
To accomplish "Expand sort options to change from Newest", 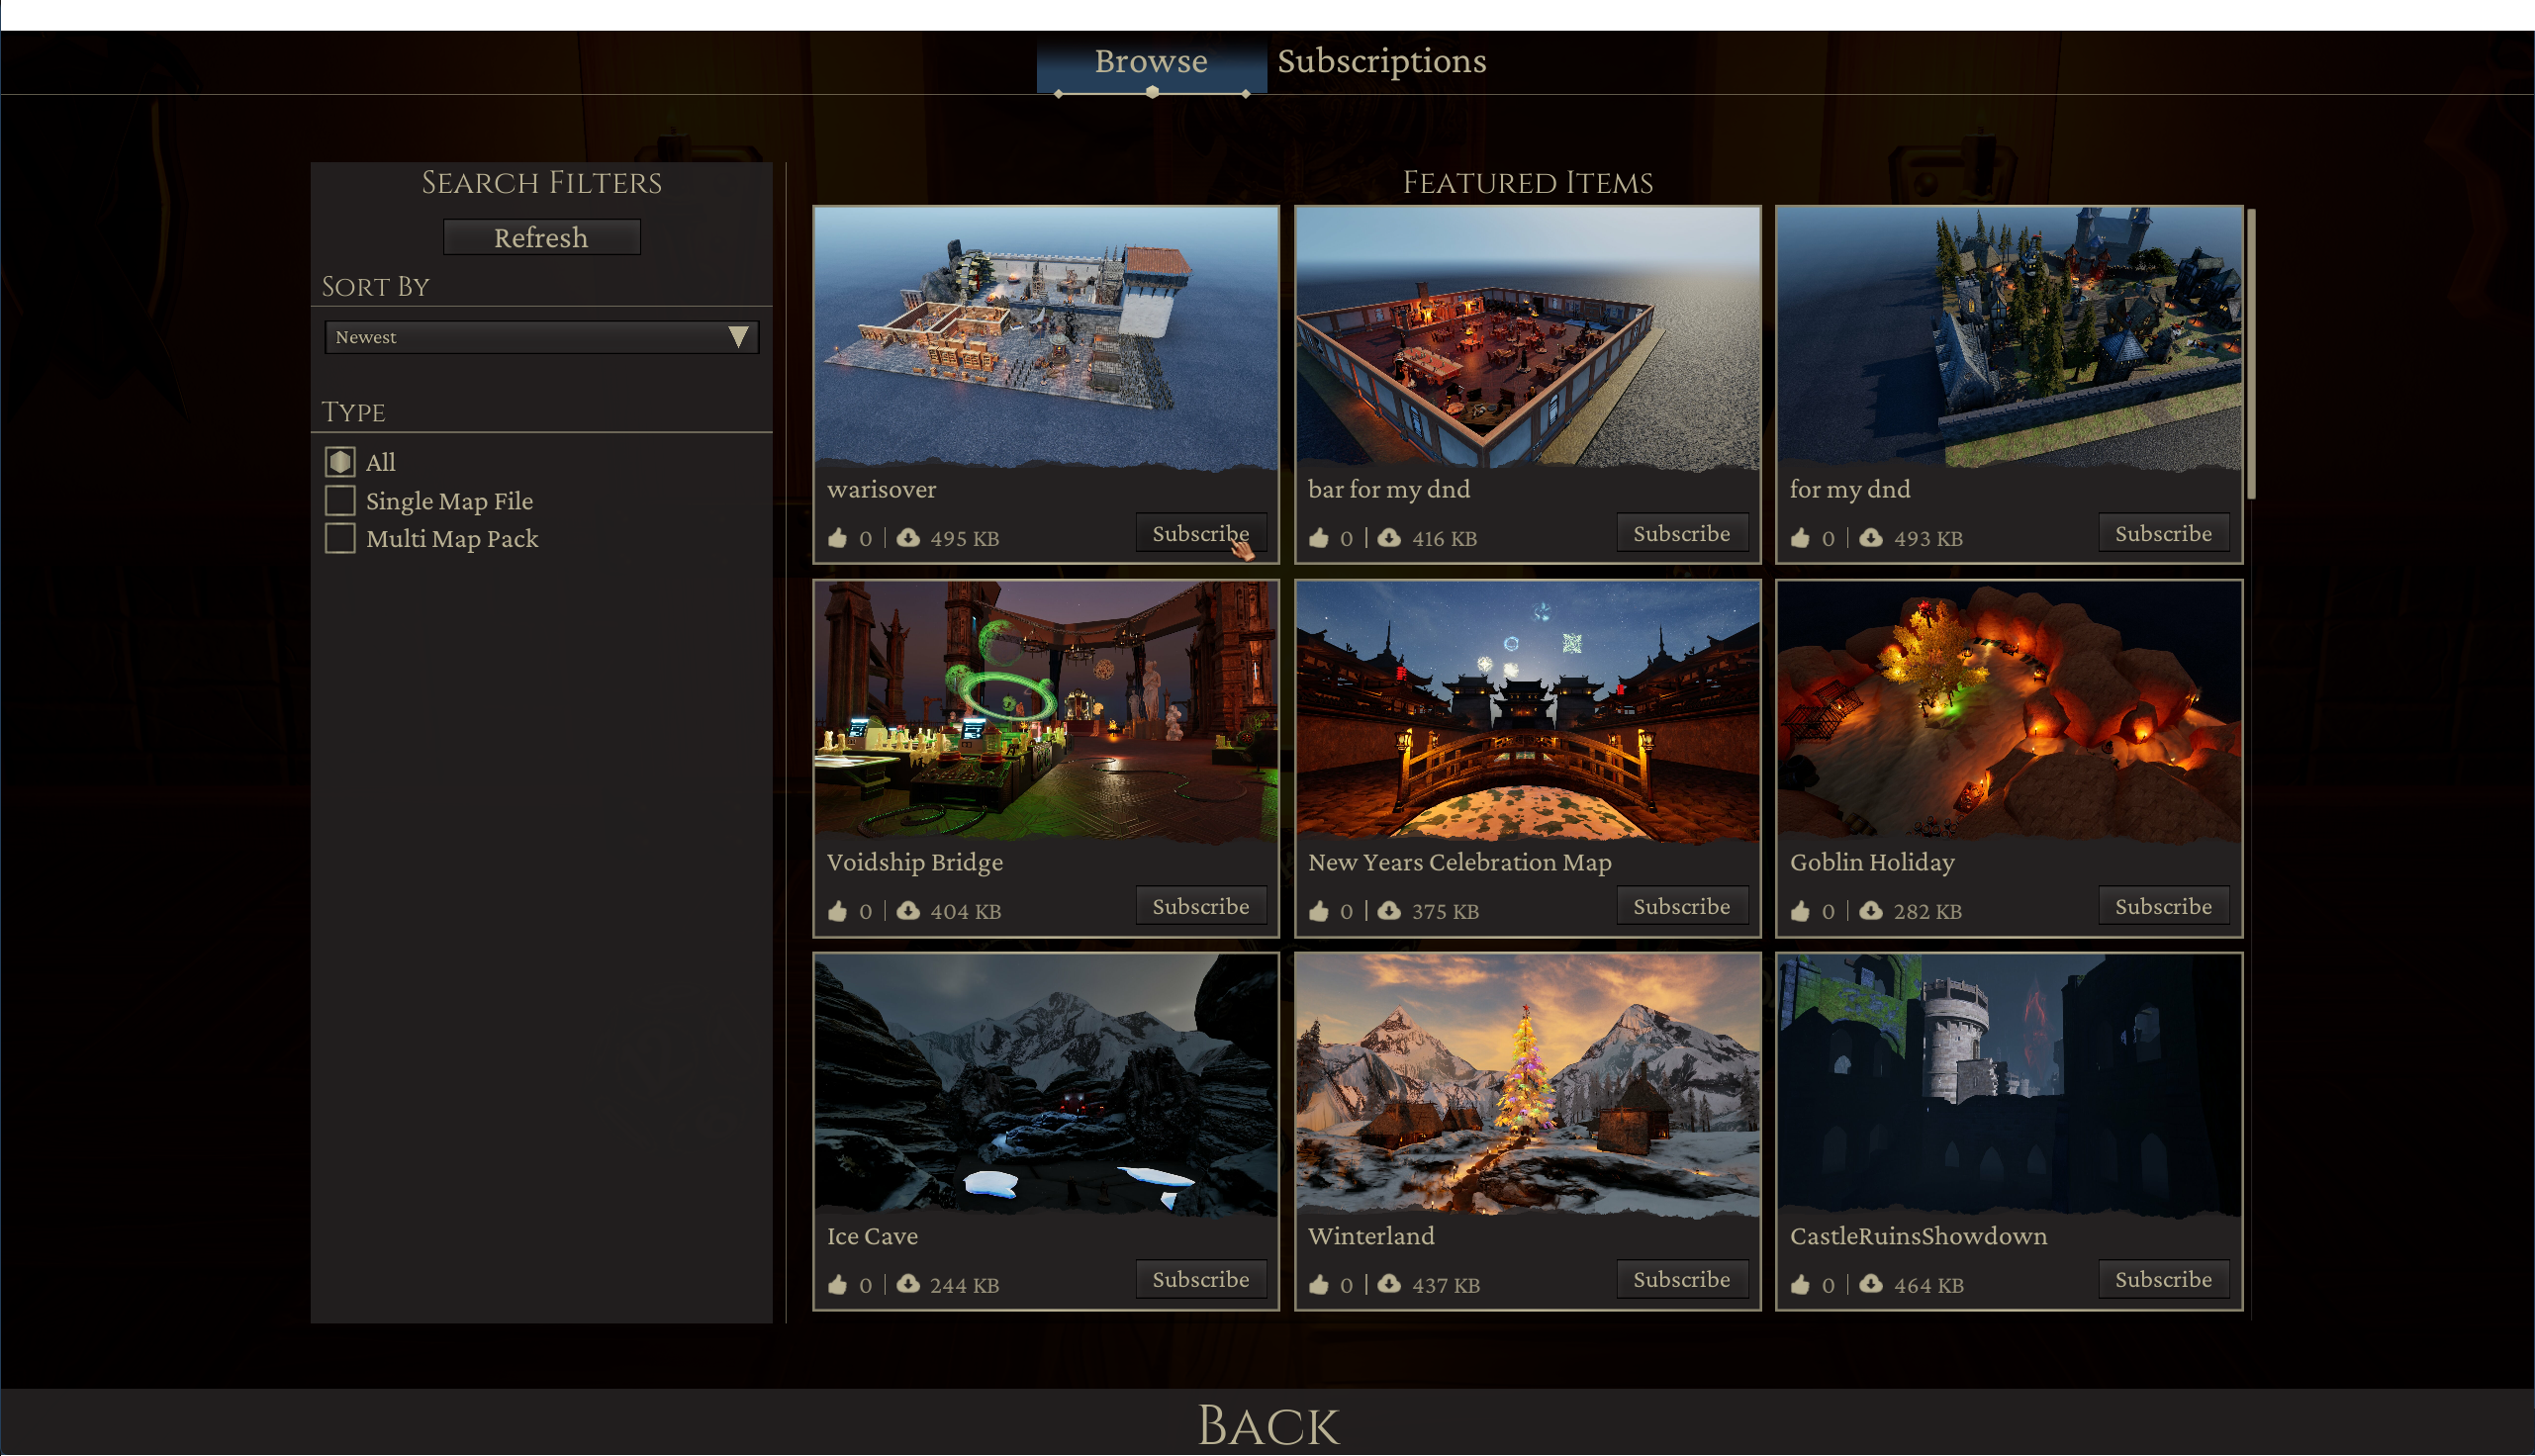I will (540, 337).
